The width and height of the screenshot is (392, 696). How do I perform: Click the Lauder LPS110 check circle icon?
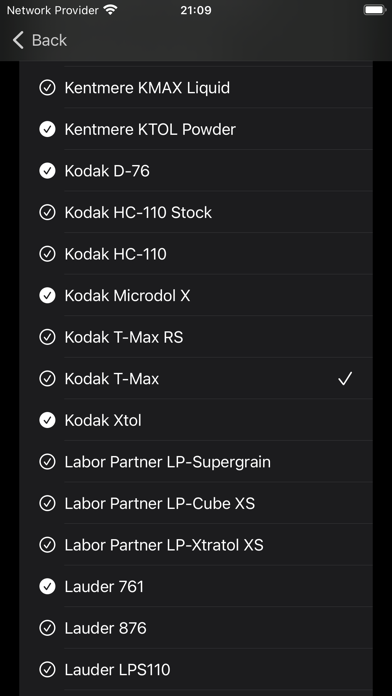[47, 670]
